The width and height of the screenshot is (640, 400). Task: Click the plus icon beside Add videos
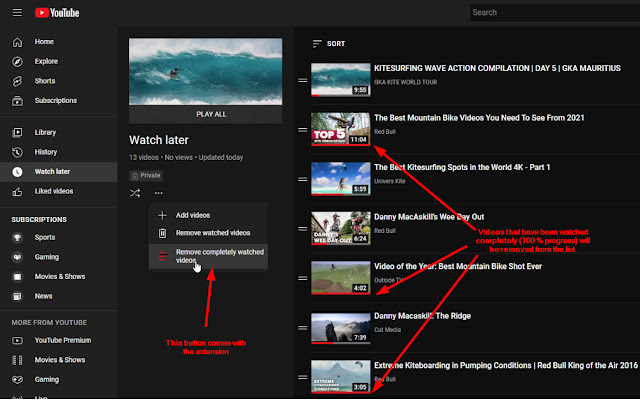pyautogui.click(x=162, y=215)
